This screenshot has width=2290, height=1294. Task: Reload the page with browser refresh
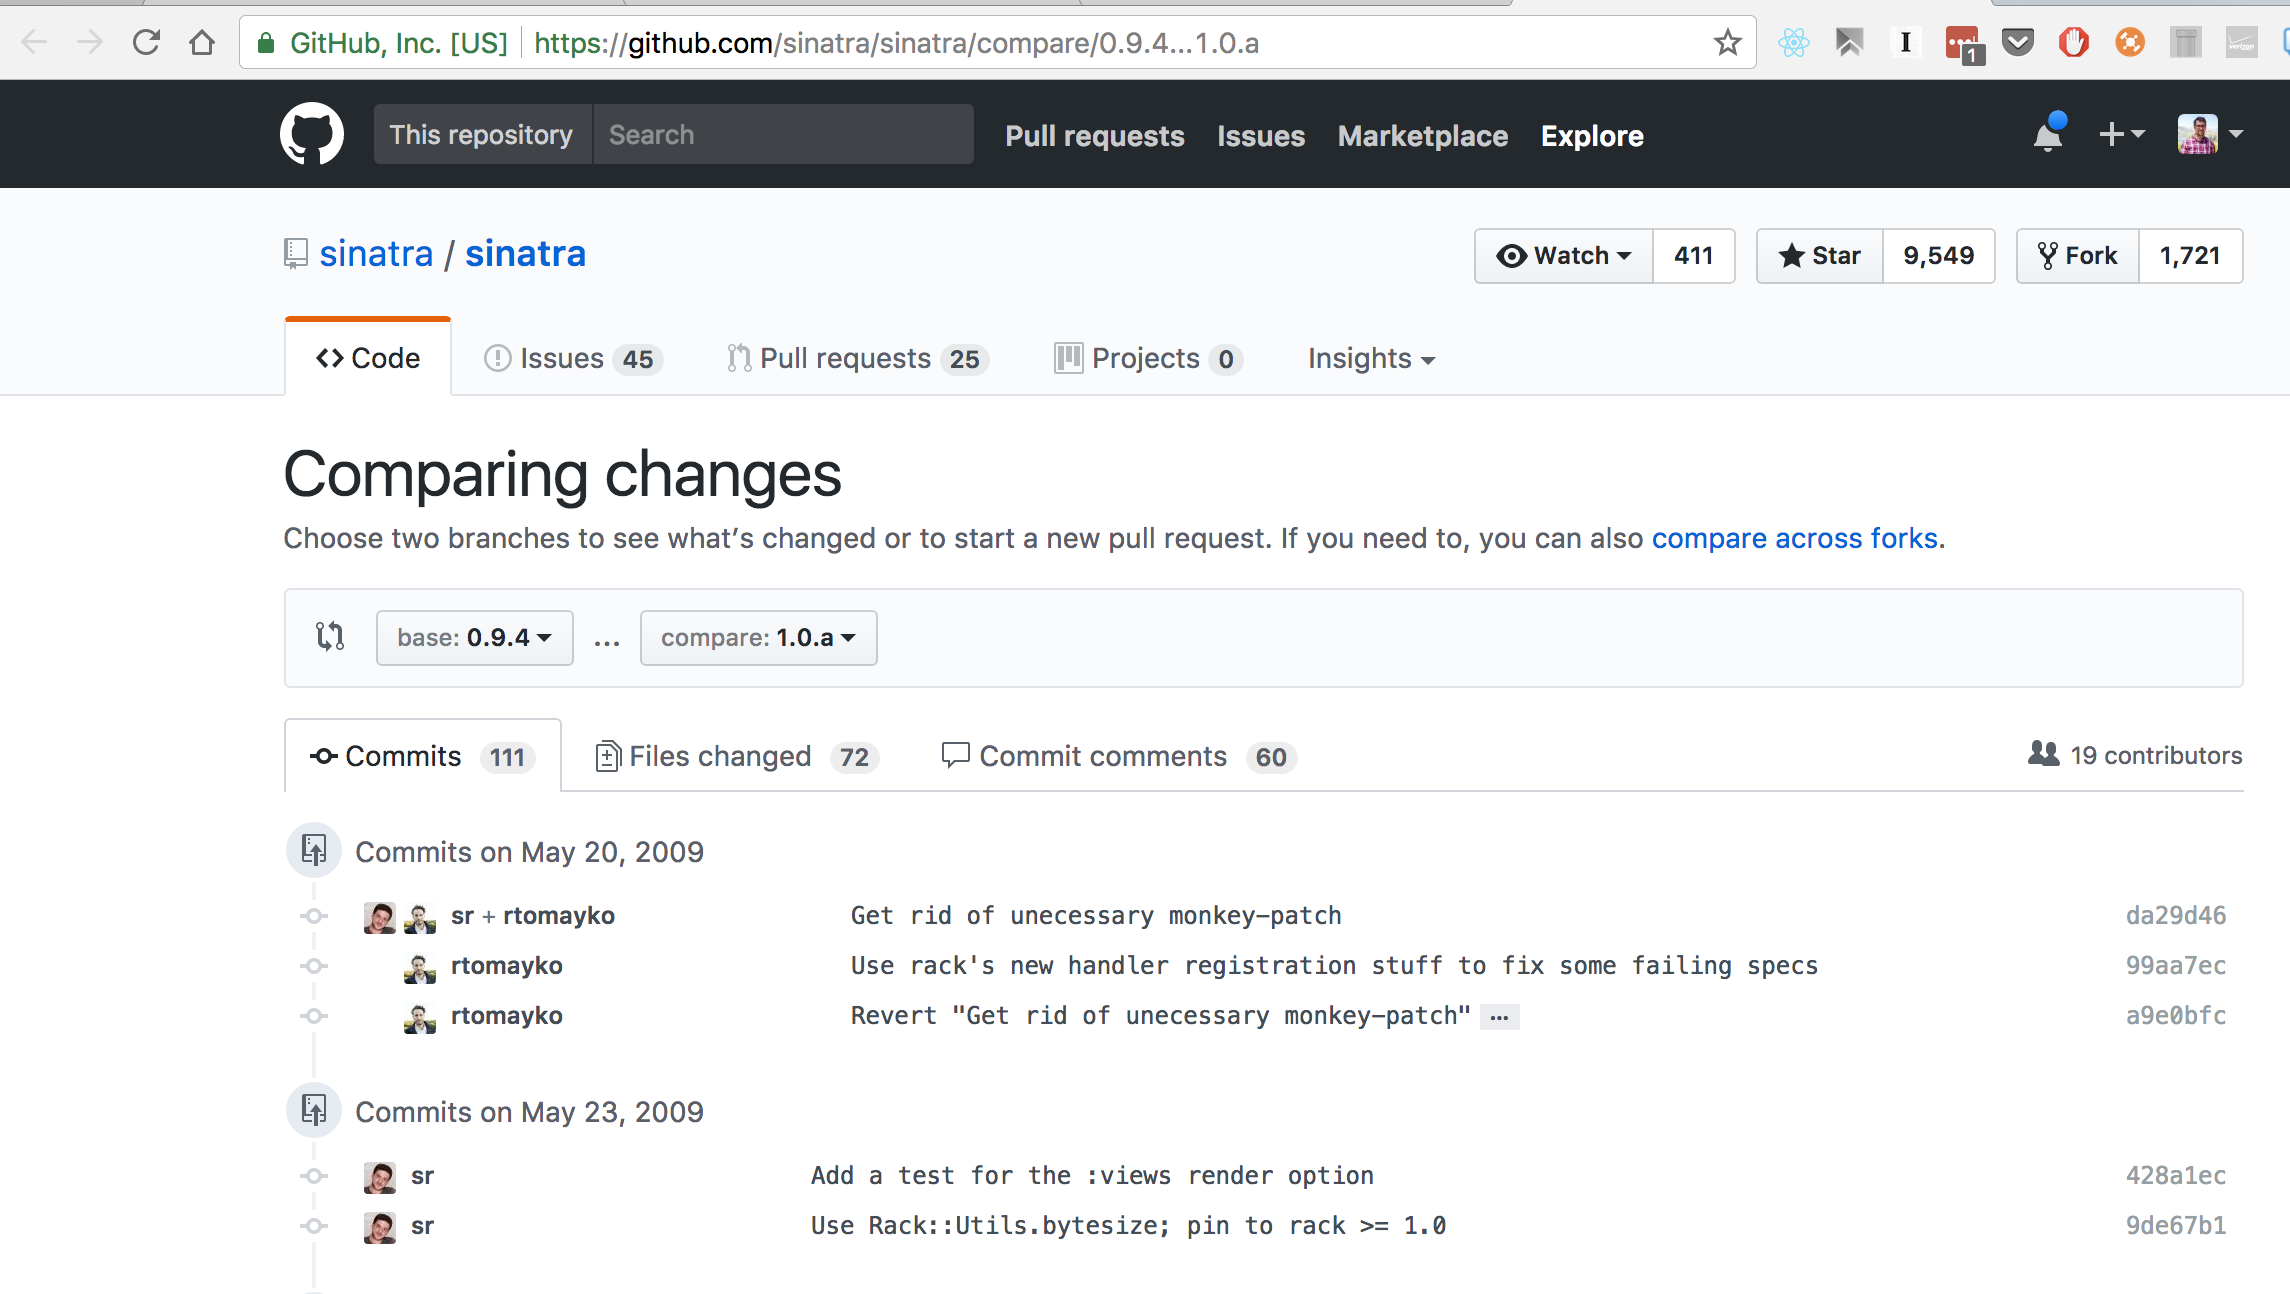146,43
